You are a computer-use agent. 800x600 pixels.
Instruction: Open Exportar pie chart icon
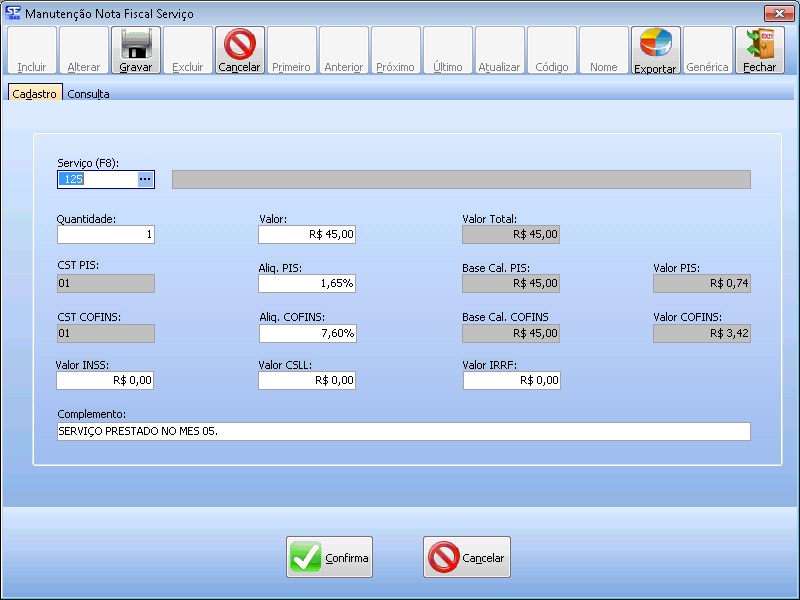click(x=655, y=50)
